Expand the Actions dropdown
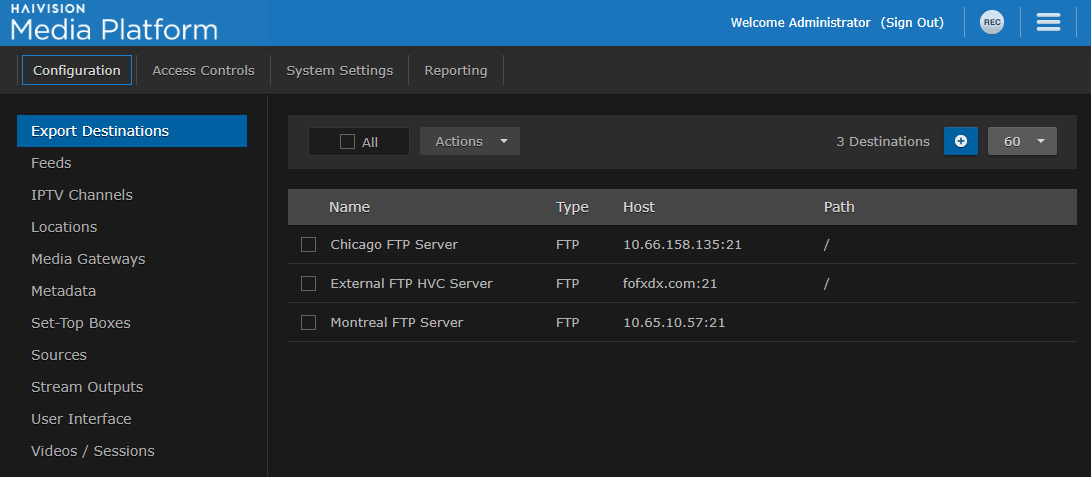1091x477 pixels. coord(470,141)
